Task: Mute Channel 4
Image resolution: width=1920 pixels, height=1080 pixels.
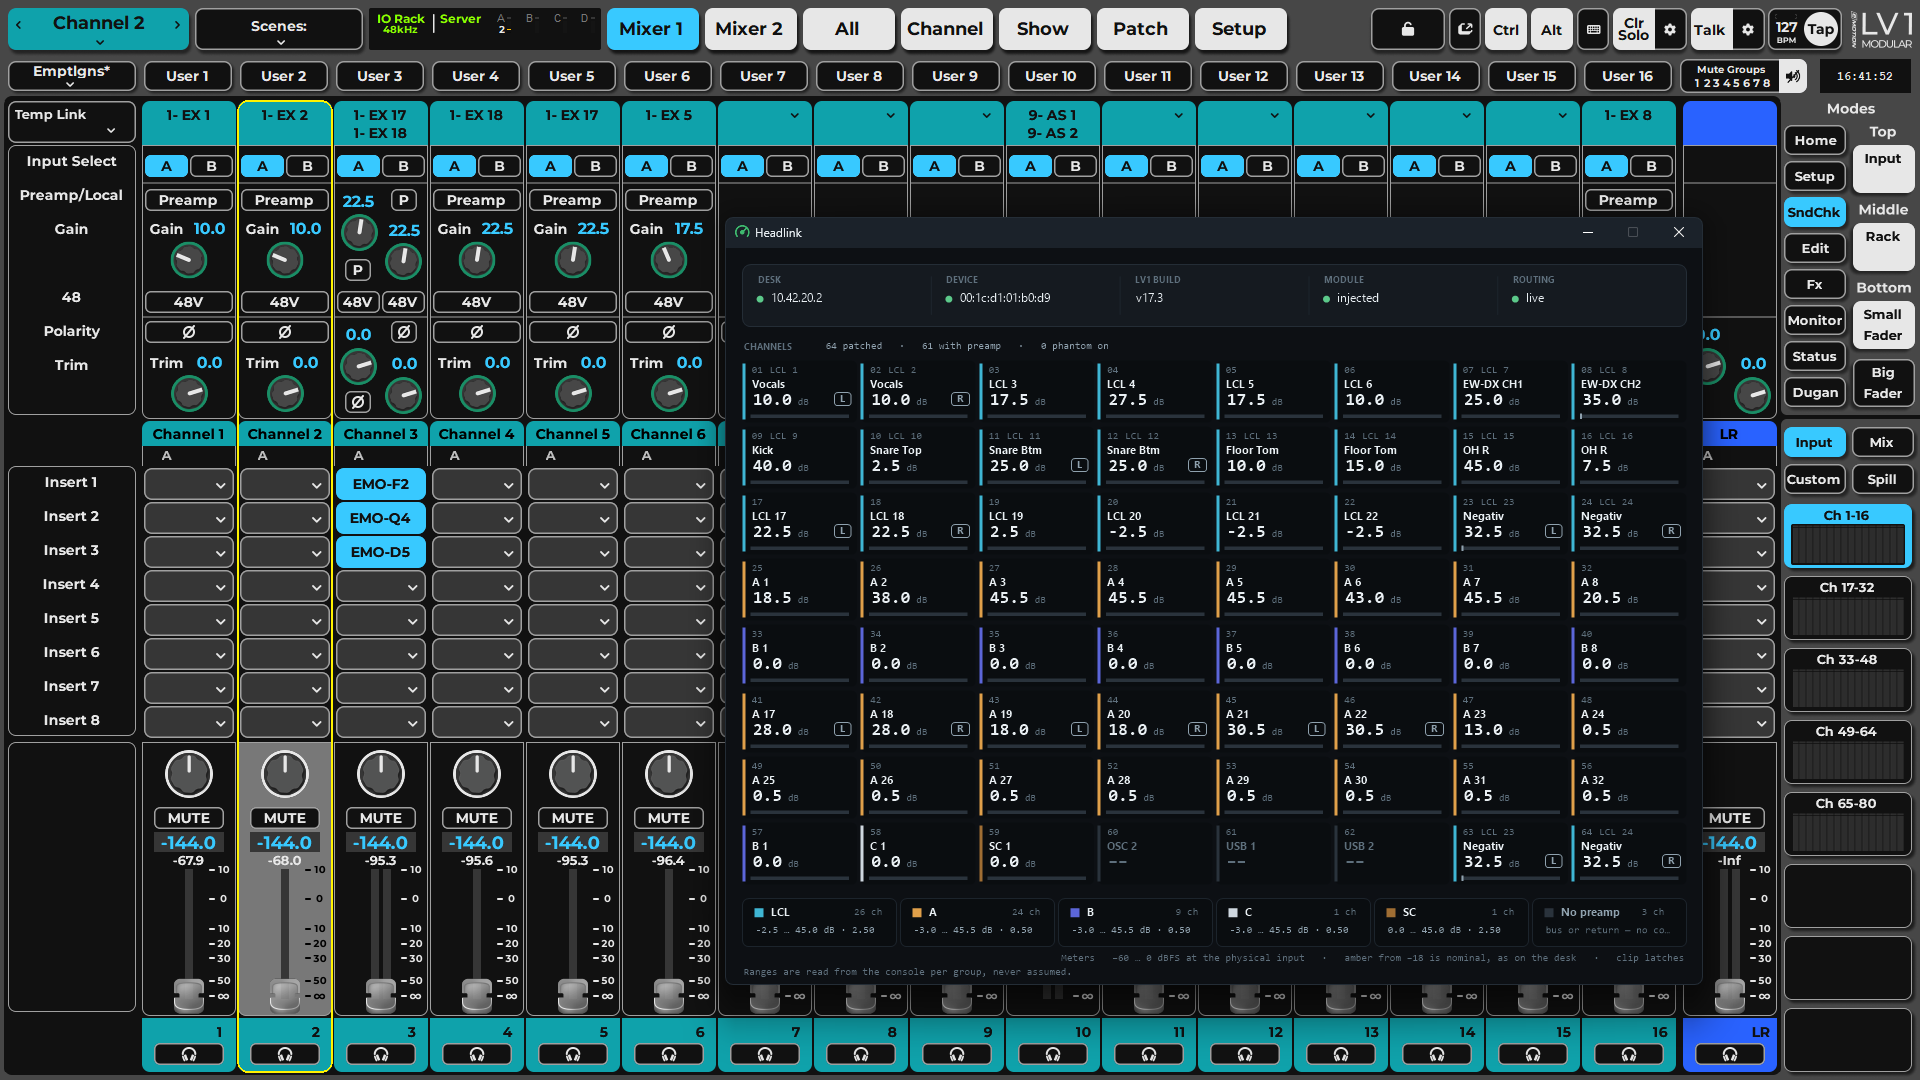Action: click(477, 818)
